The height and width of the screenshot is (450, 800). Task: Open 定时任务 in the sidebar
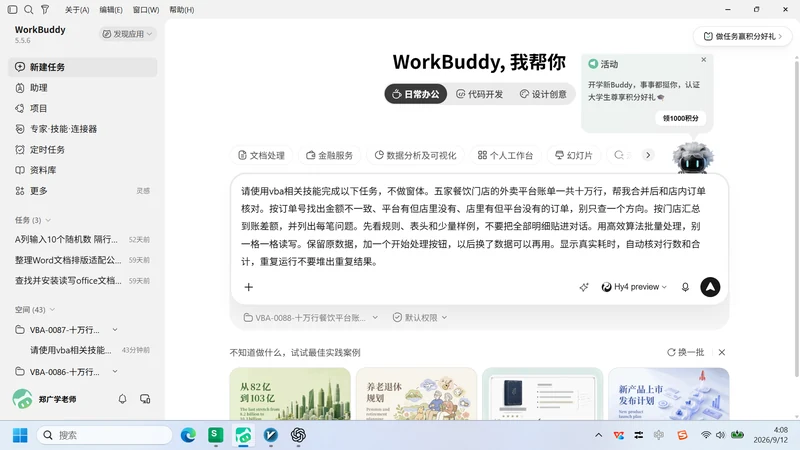83,149
